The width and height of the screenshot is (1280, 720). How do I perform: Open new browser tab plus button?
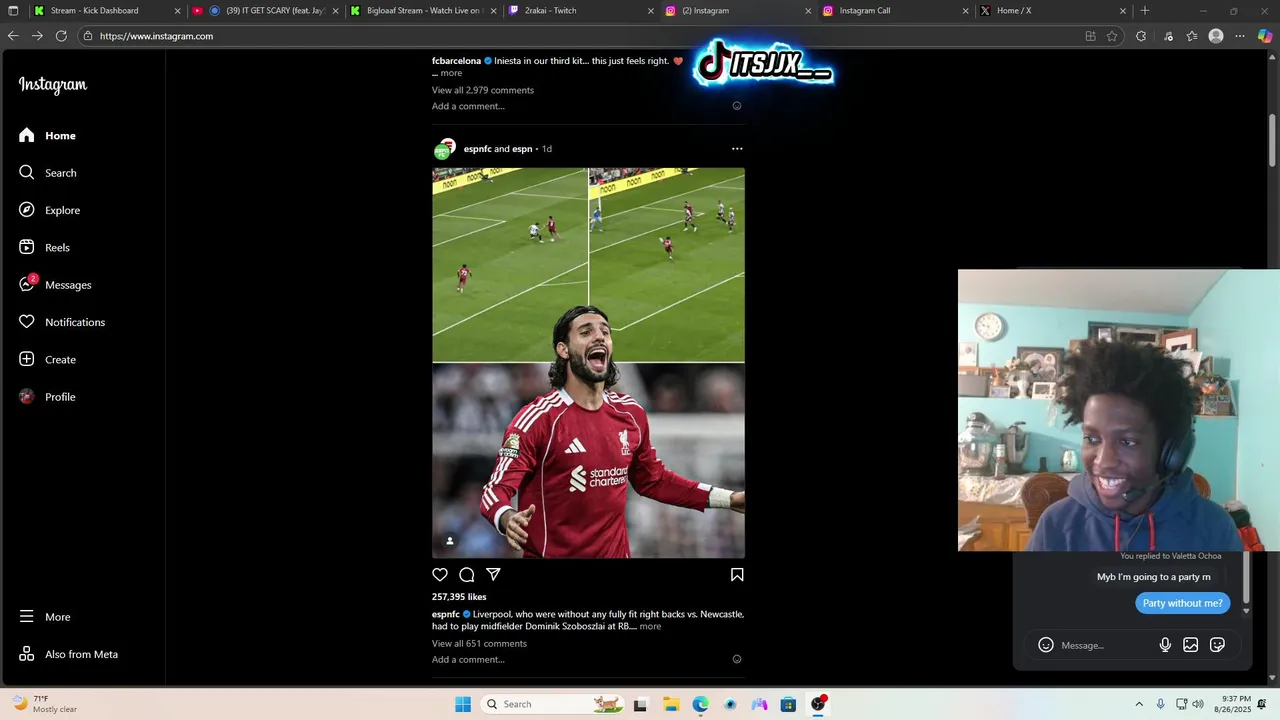click(1145, 11)
